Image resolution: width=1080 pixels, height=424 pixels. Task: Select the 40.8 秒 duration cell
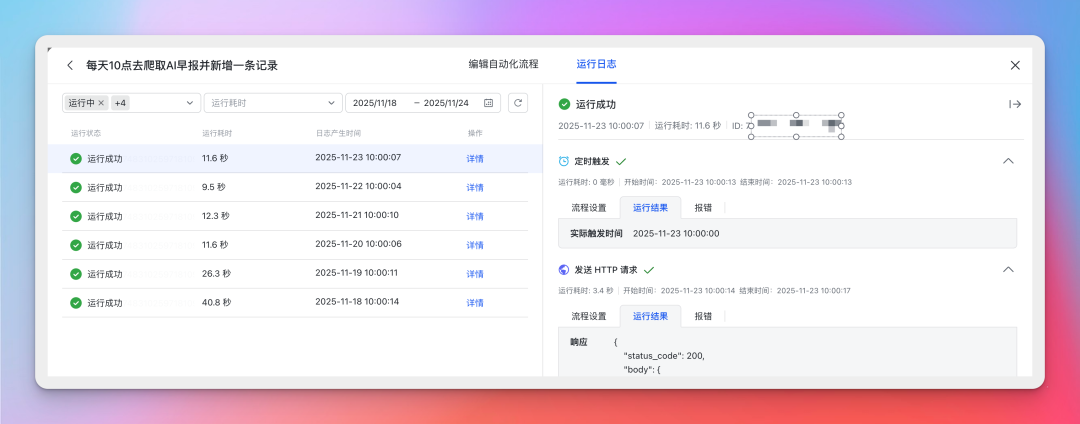click(x=216, y=302)
